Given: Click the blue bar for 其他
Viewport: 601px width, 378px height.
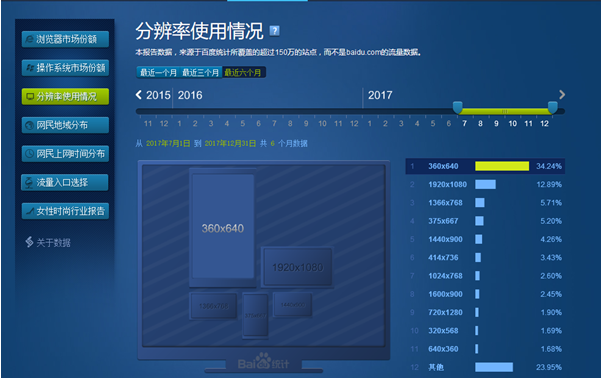Looking at the screenshot, I should pos(494,367).
